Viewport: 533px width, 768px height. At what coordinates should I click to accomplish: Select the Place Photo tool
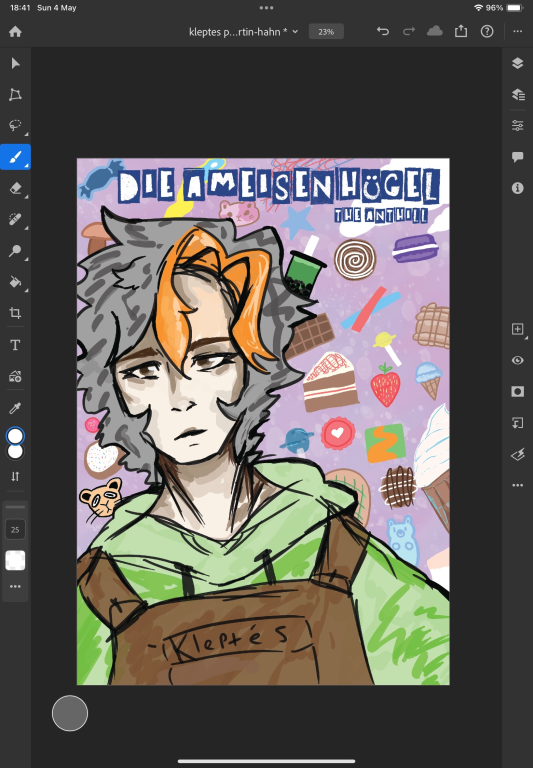coord(15,376)
